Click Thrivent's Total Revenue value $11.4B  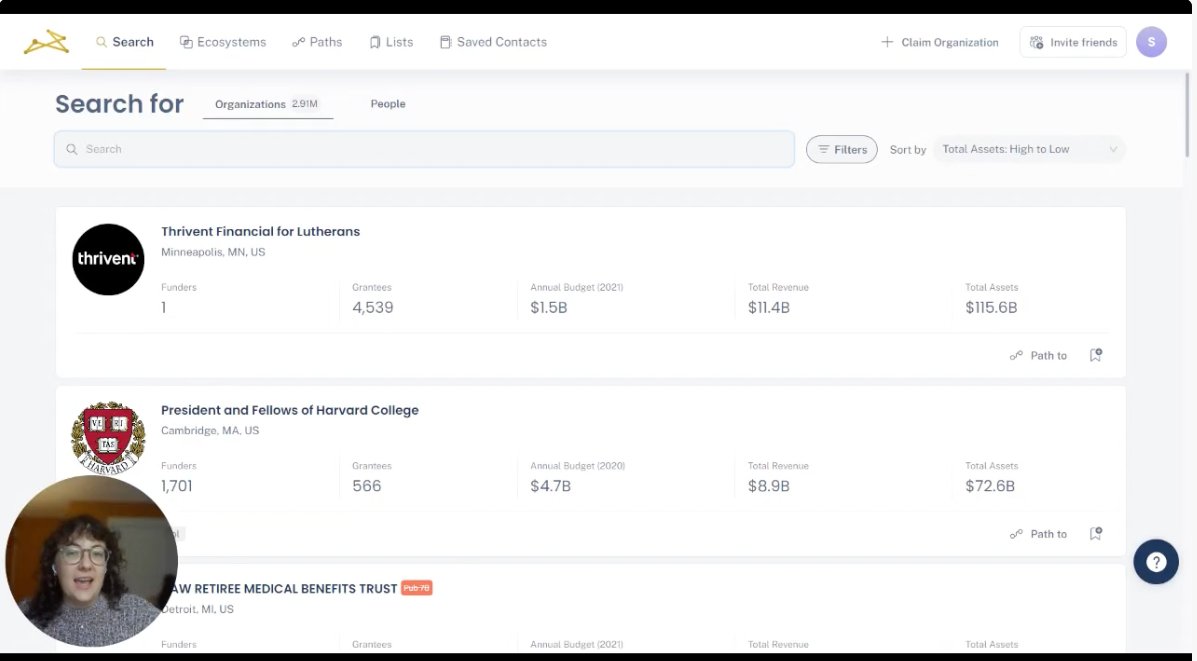(x=768, y=308)
